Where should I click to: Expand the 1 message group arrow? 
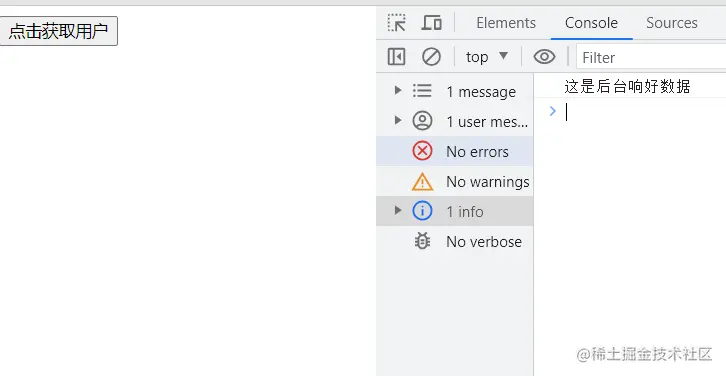coord(398,90)
